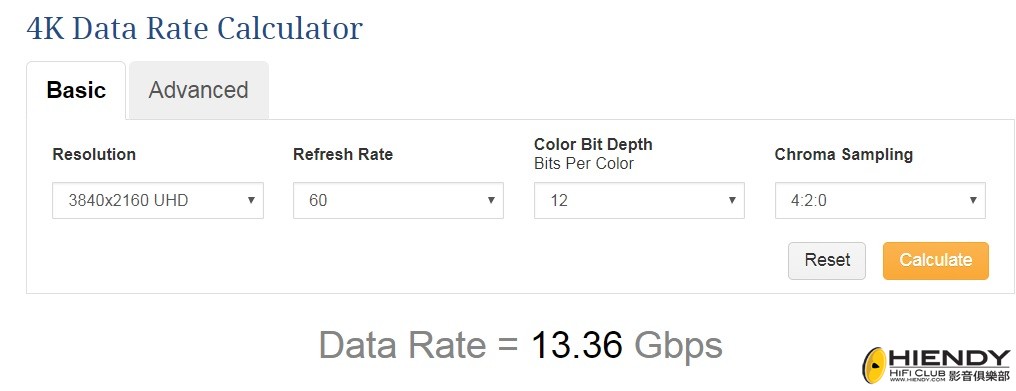1016x391 pixels.
Task: Expand the Refresh Rate dropdown showing 60
Action: point(398,200)
